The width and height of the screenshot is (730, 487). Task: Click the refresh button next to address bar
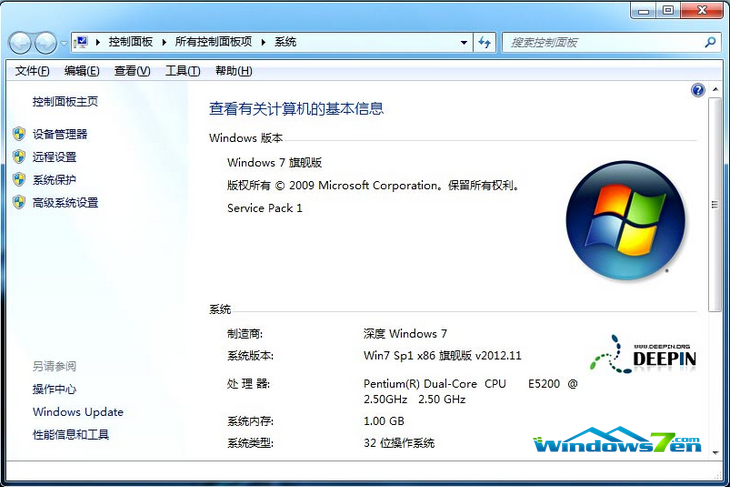coord(485,42)
